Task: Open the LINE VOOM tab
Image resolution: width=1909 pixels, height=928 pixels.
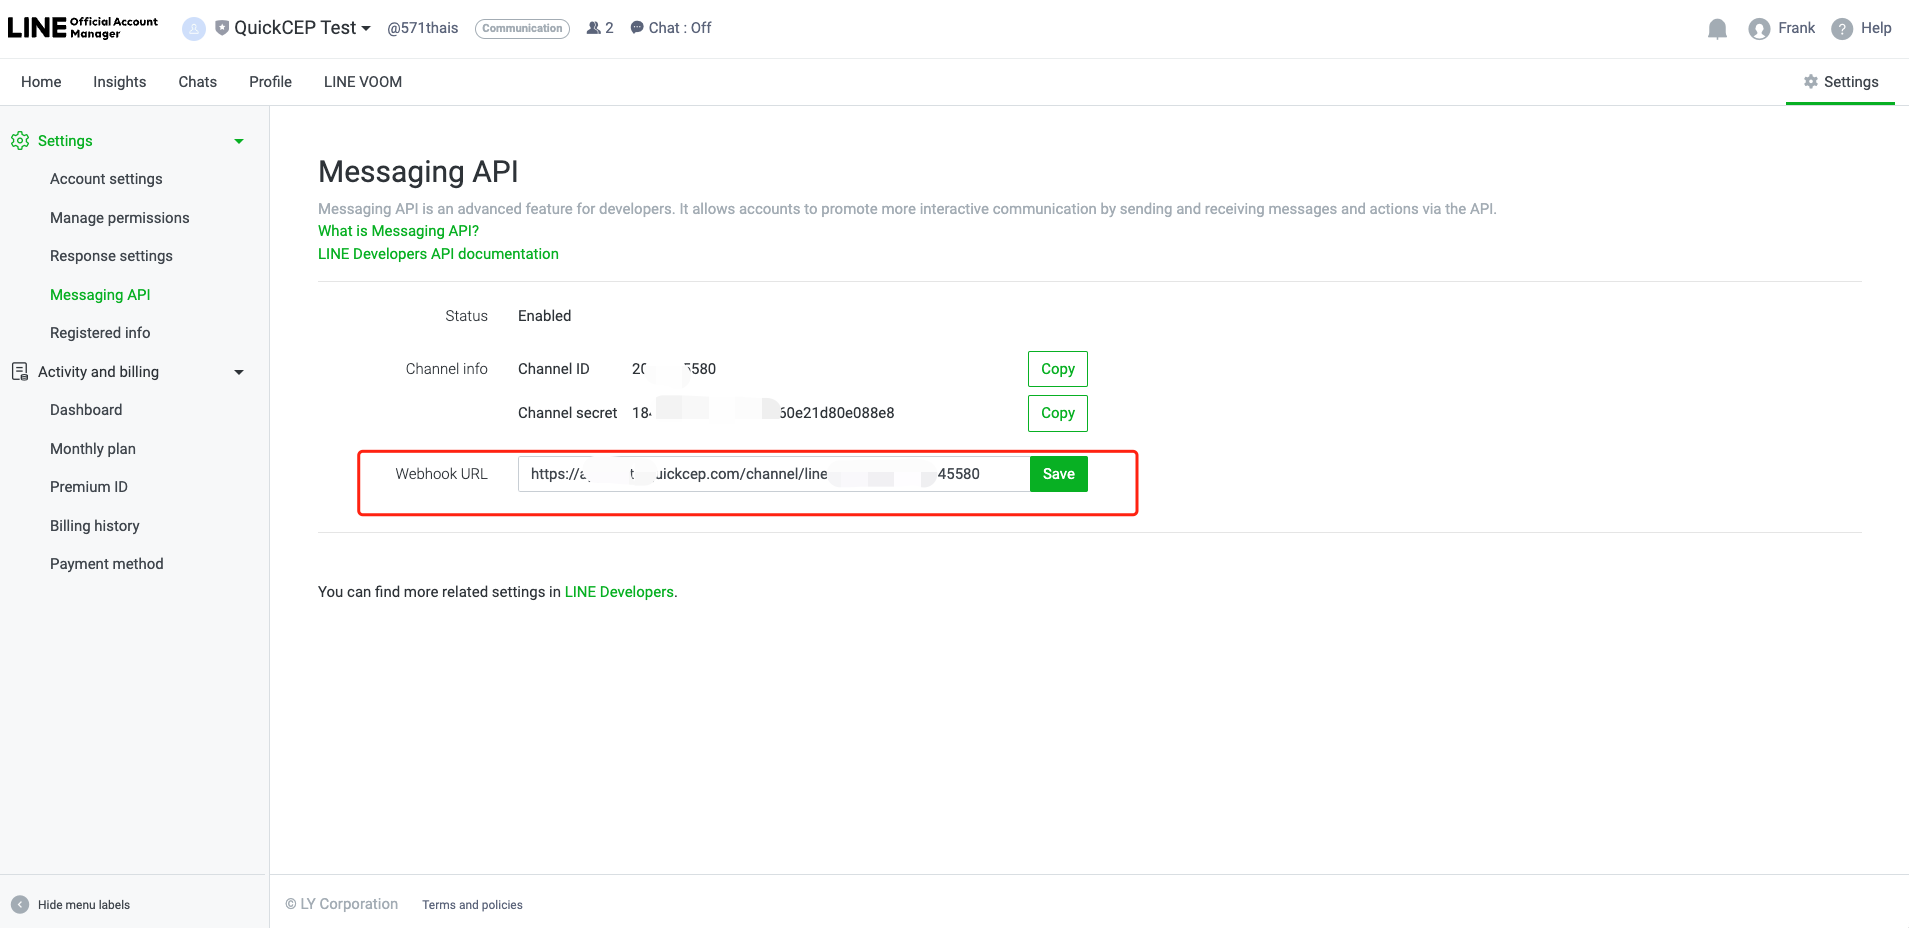Action: (363, 82)
